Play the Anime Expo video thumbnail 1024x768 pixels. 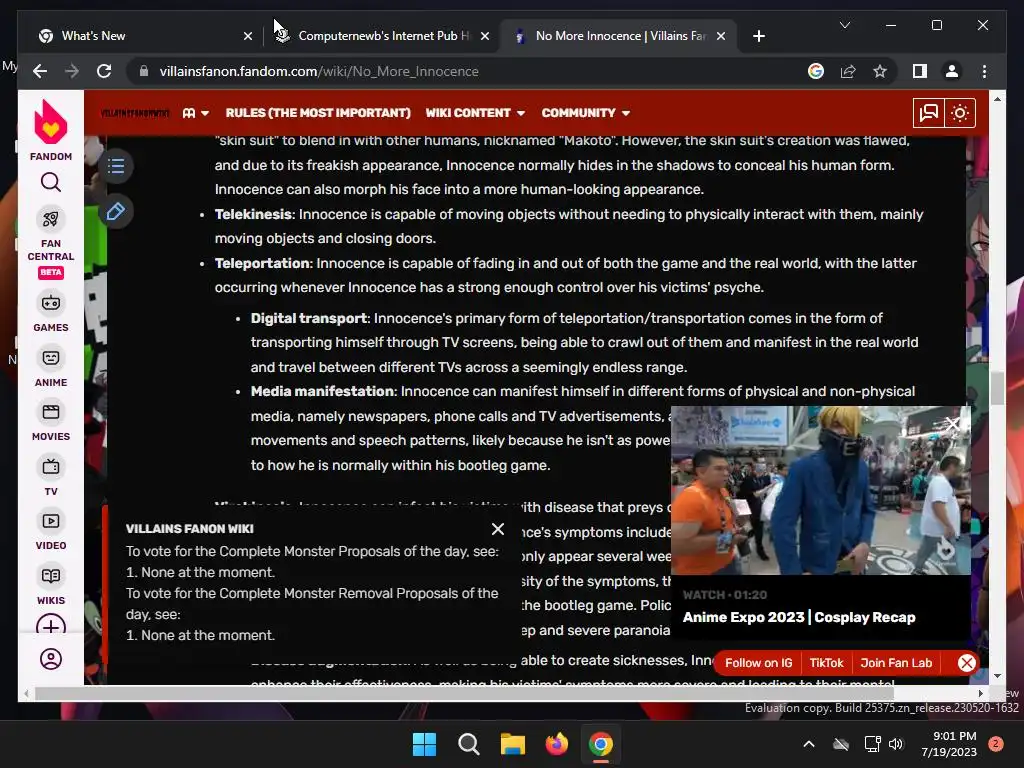click(821, 490)
